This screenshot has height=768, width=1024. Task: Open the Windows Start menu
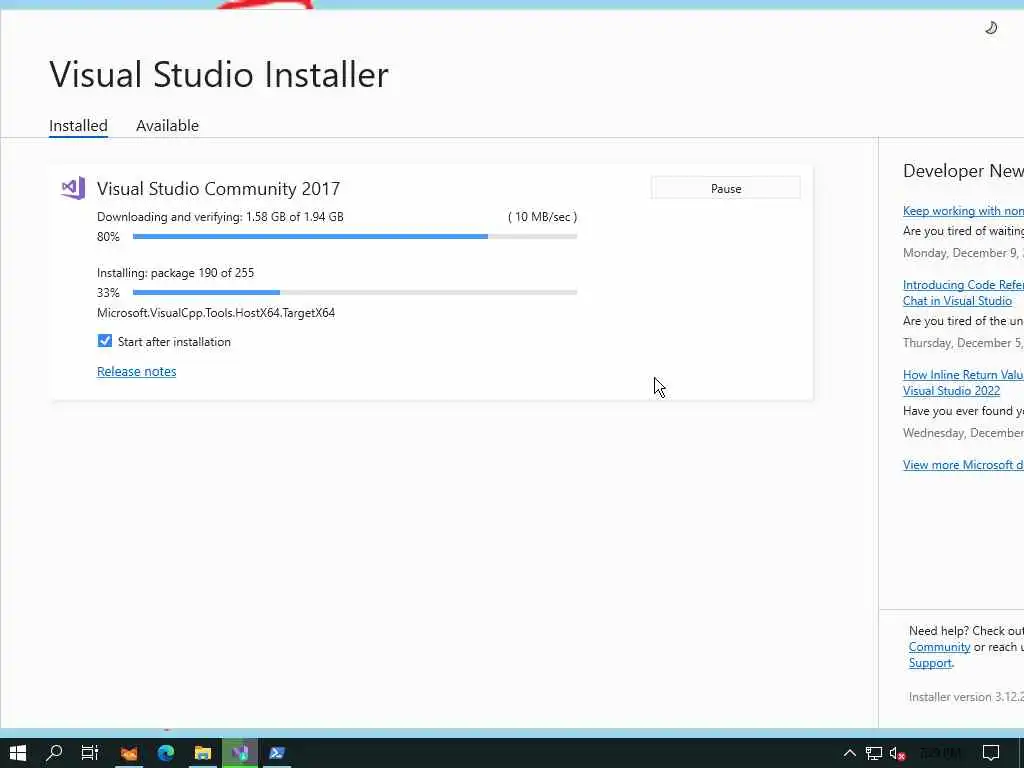point(18,753)
